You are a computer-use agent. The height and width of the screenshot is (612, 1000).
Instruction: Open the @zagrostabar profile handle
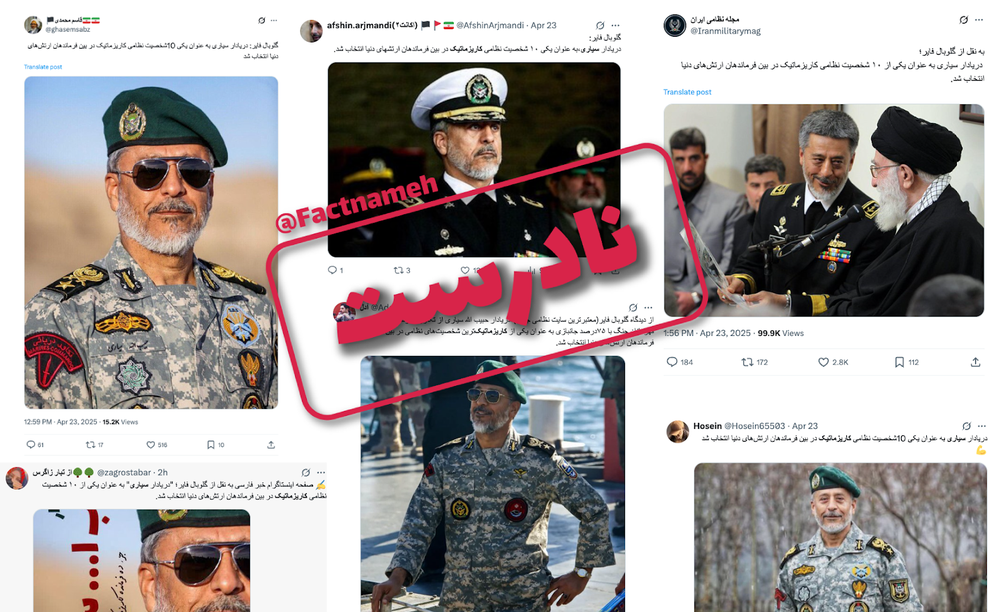[124, 472]
